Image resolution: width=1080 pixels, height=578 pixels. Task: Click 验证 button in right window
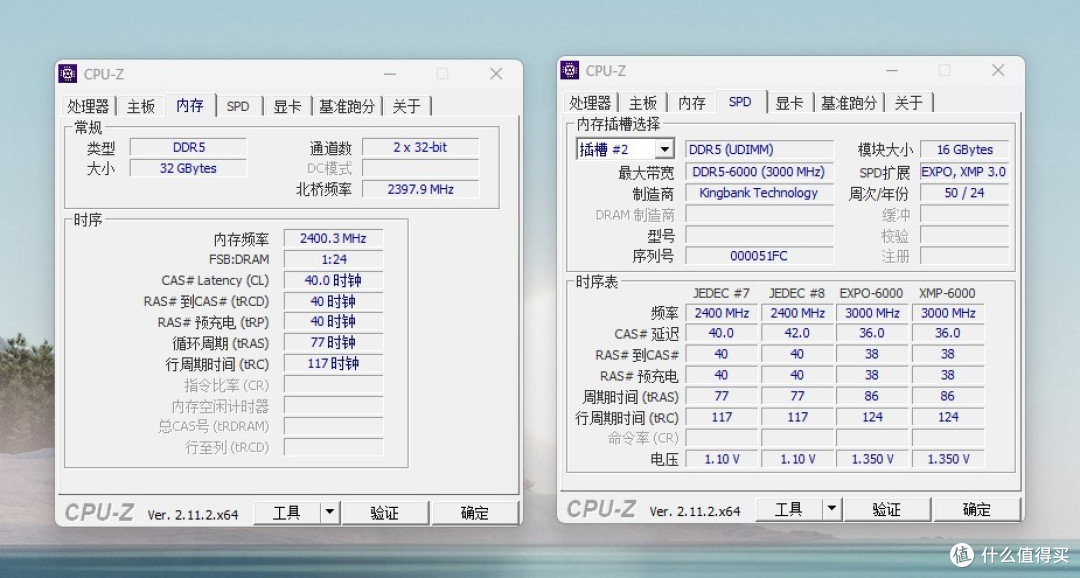click(887, 509)
